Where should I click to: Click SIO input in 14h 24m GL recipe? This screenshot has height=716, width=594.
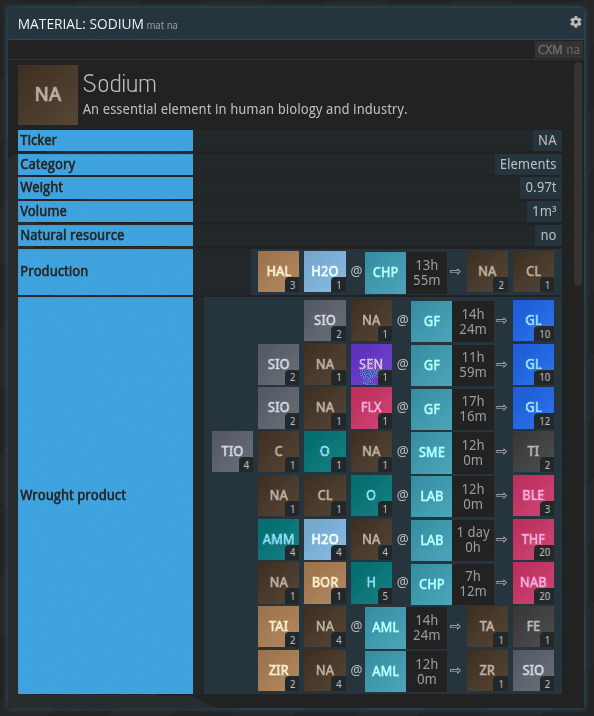click(325, 321)
